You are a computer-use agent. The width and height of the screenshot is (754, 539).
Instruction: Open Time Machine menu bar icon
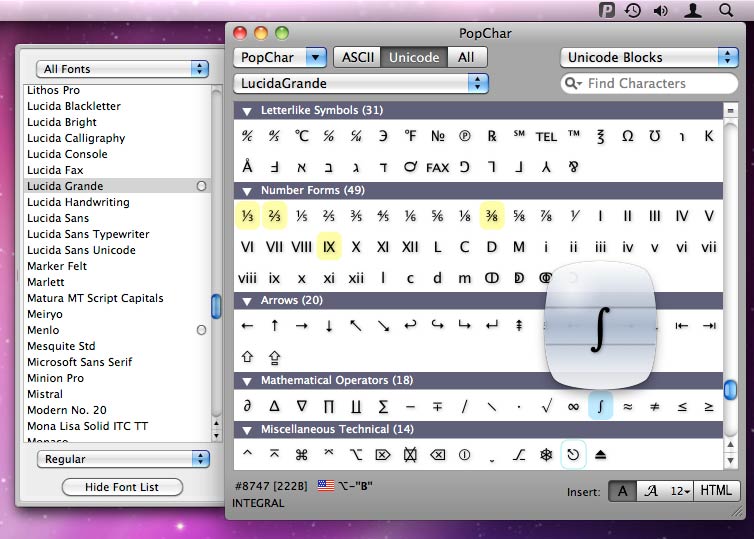pos(633,10)
